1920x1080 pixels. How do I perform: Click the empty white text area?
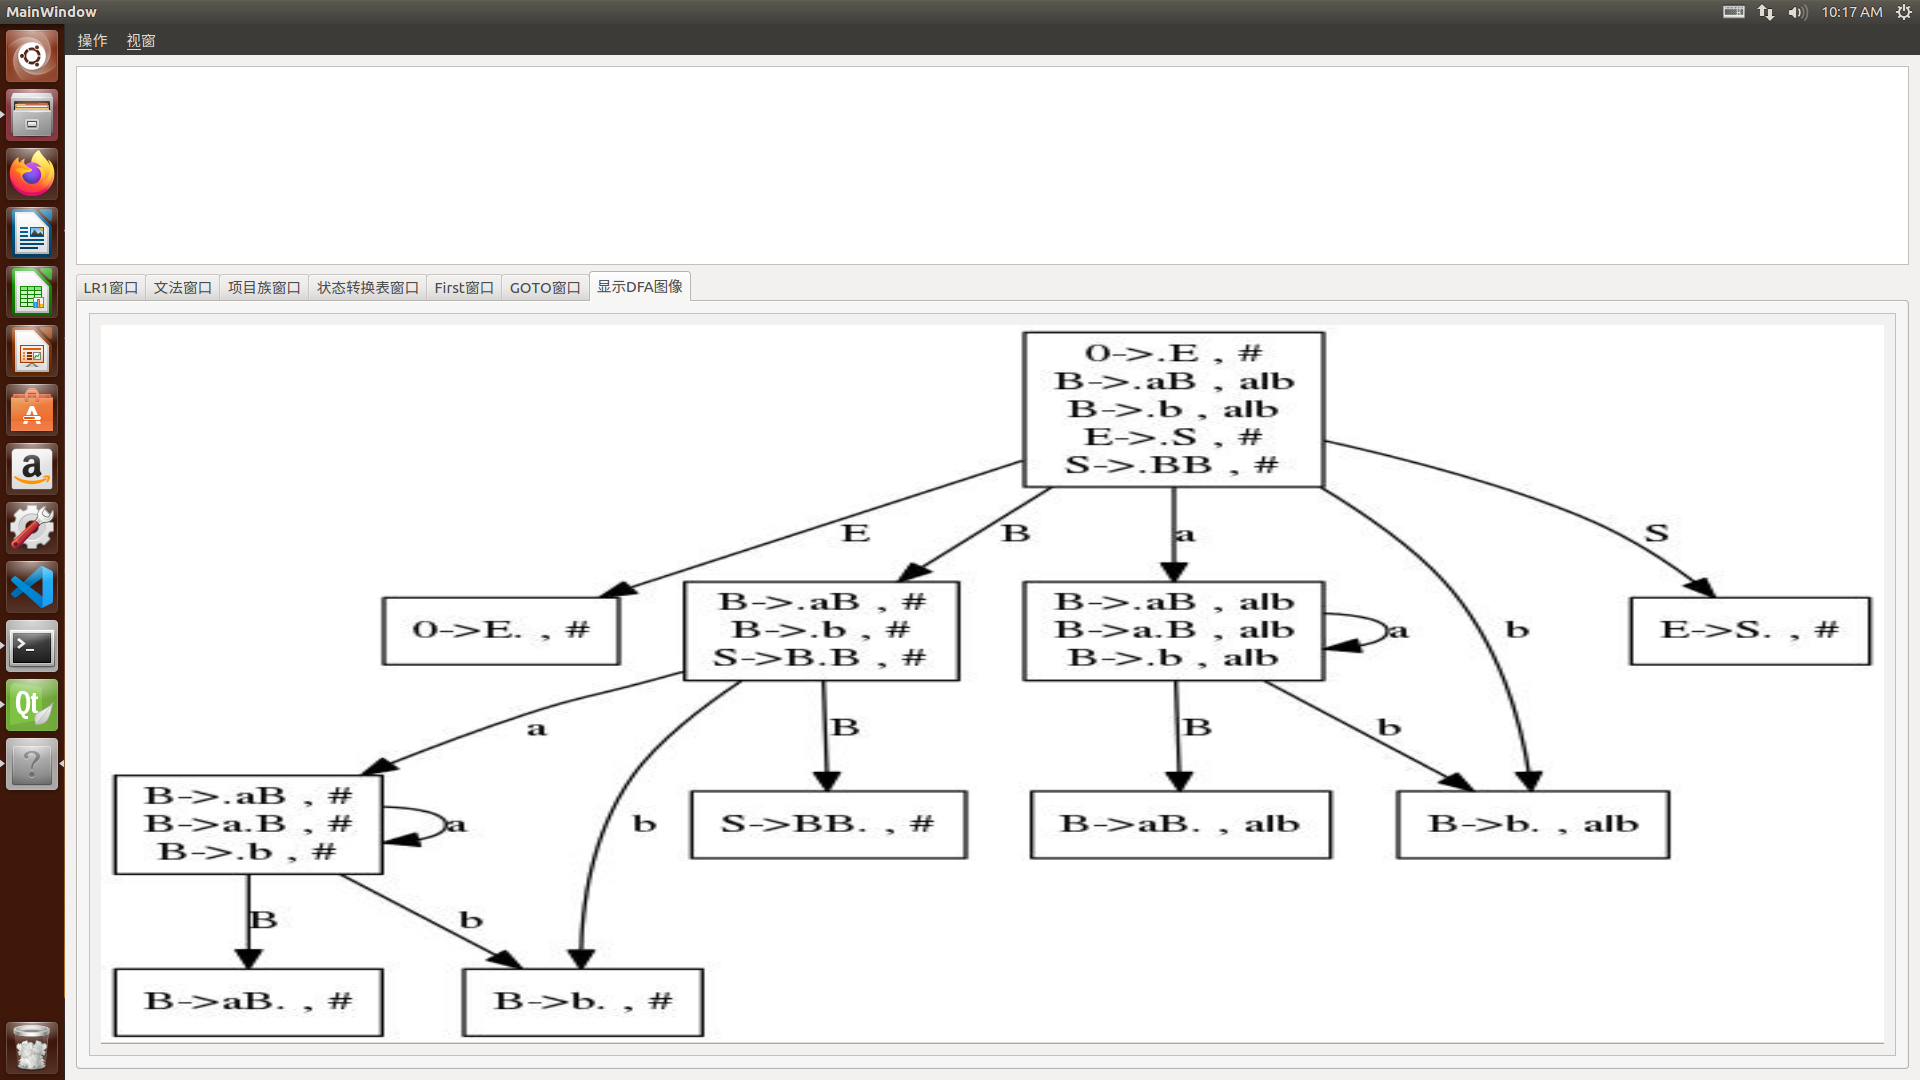click(991, 165)
